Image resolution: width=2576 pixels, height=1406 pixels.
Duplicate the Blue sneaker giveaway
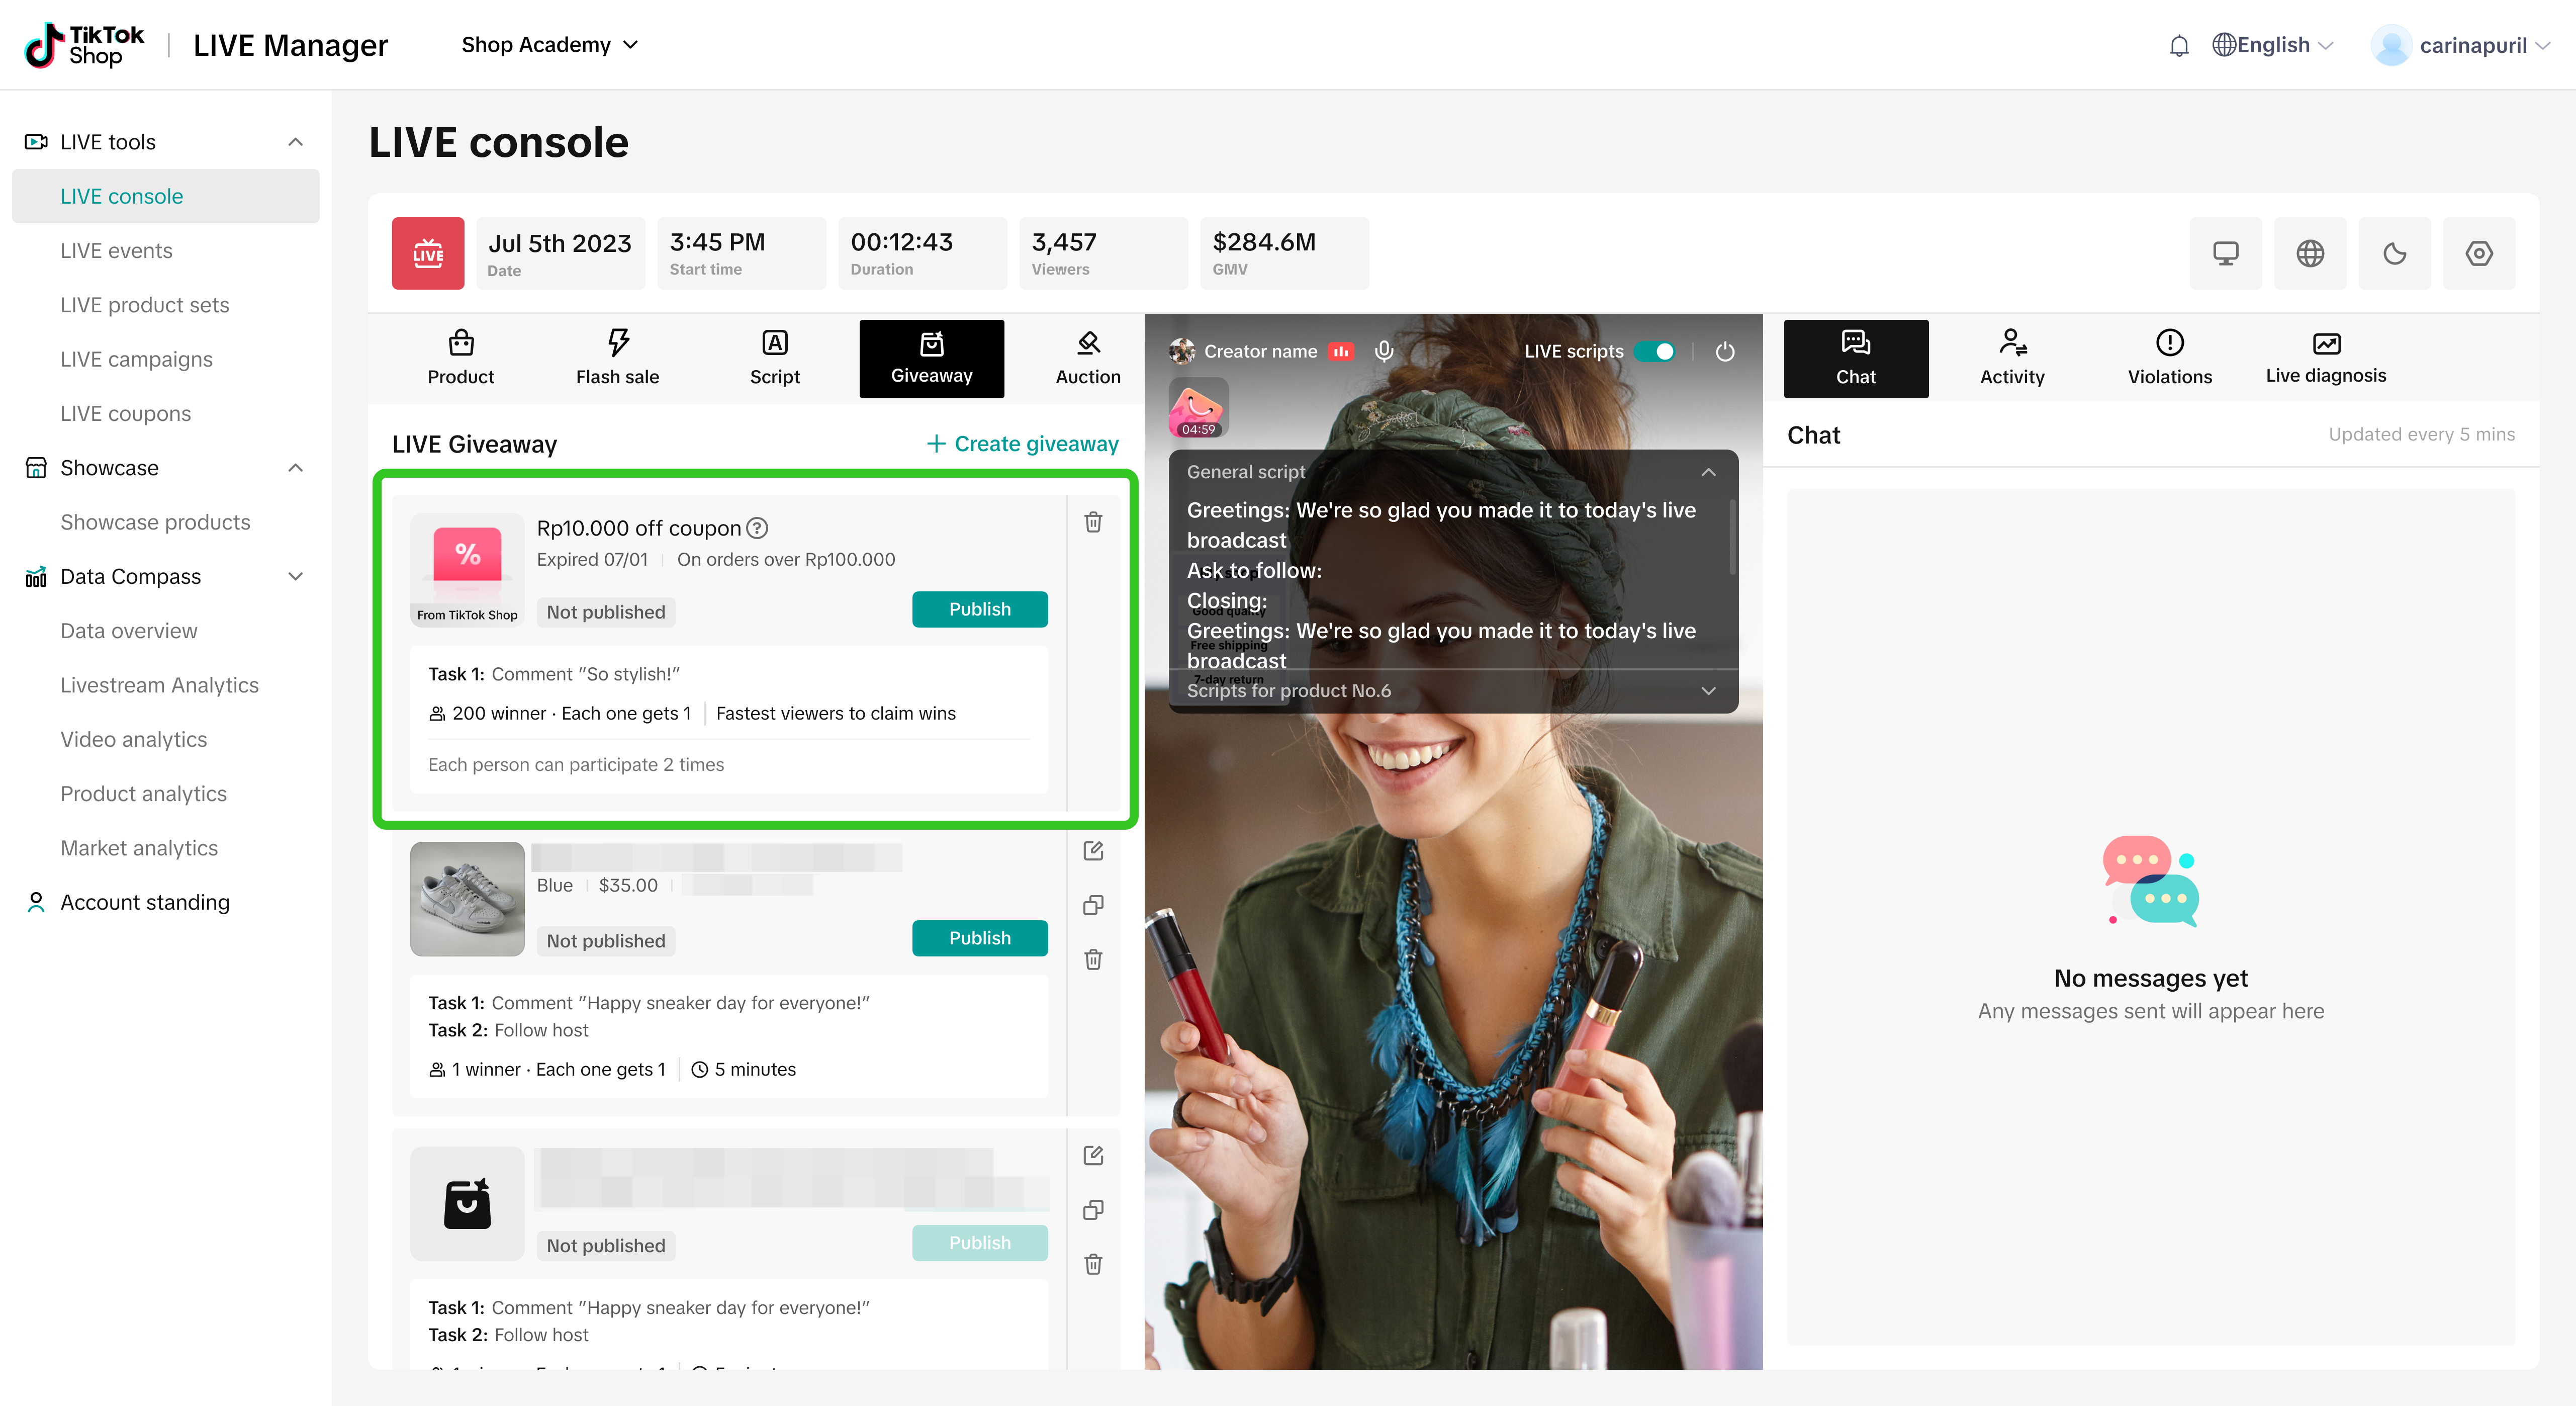[x=1093, y=905]
